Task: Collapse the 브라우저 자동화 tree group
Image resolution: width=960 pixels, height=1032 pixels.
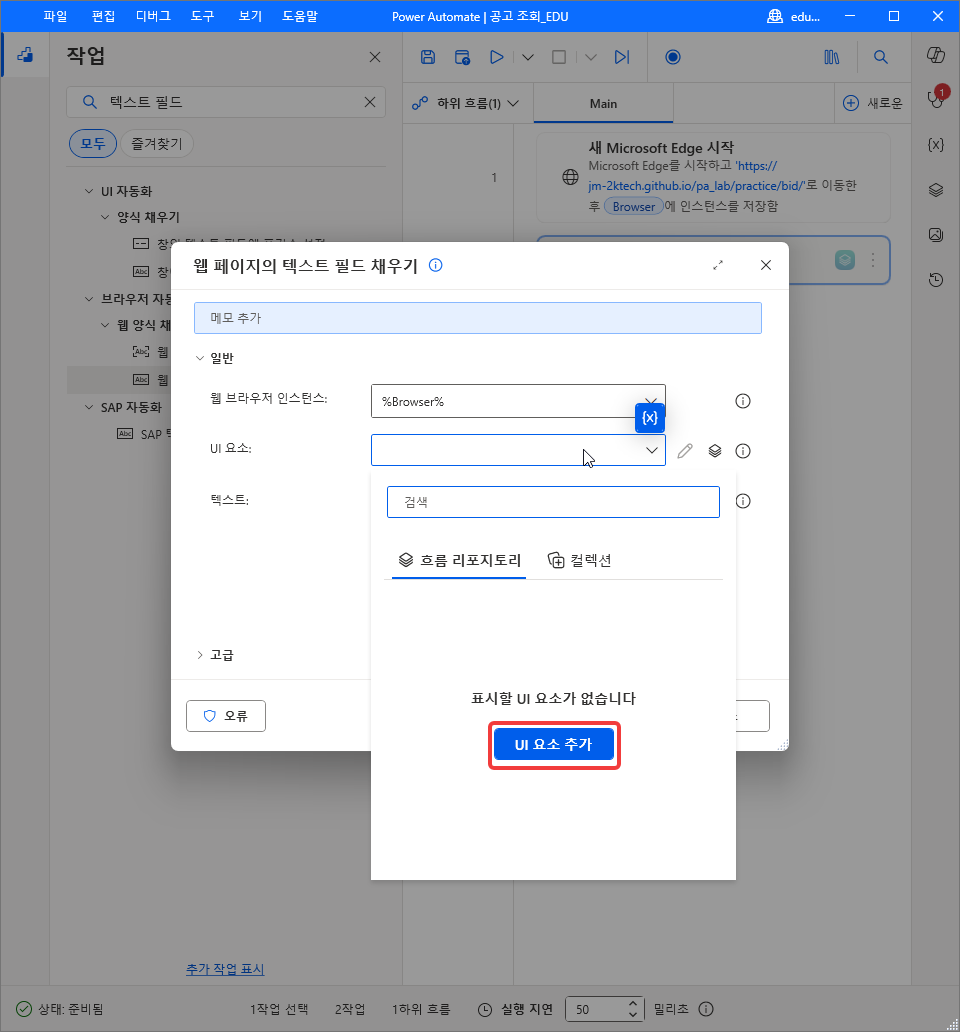Action: click(89, 299)
